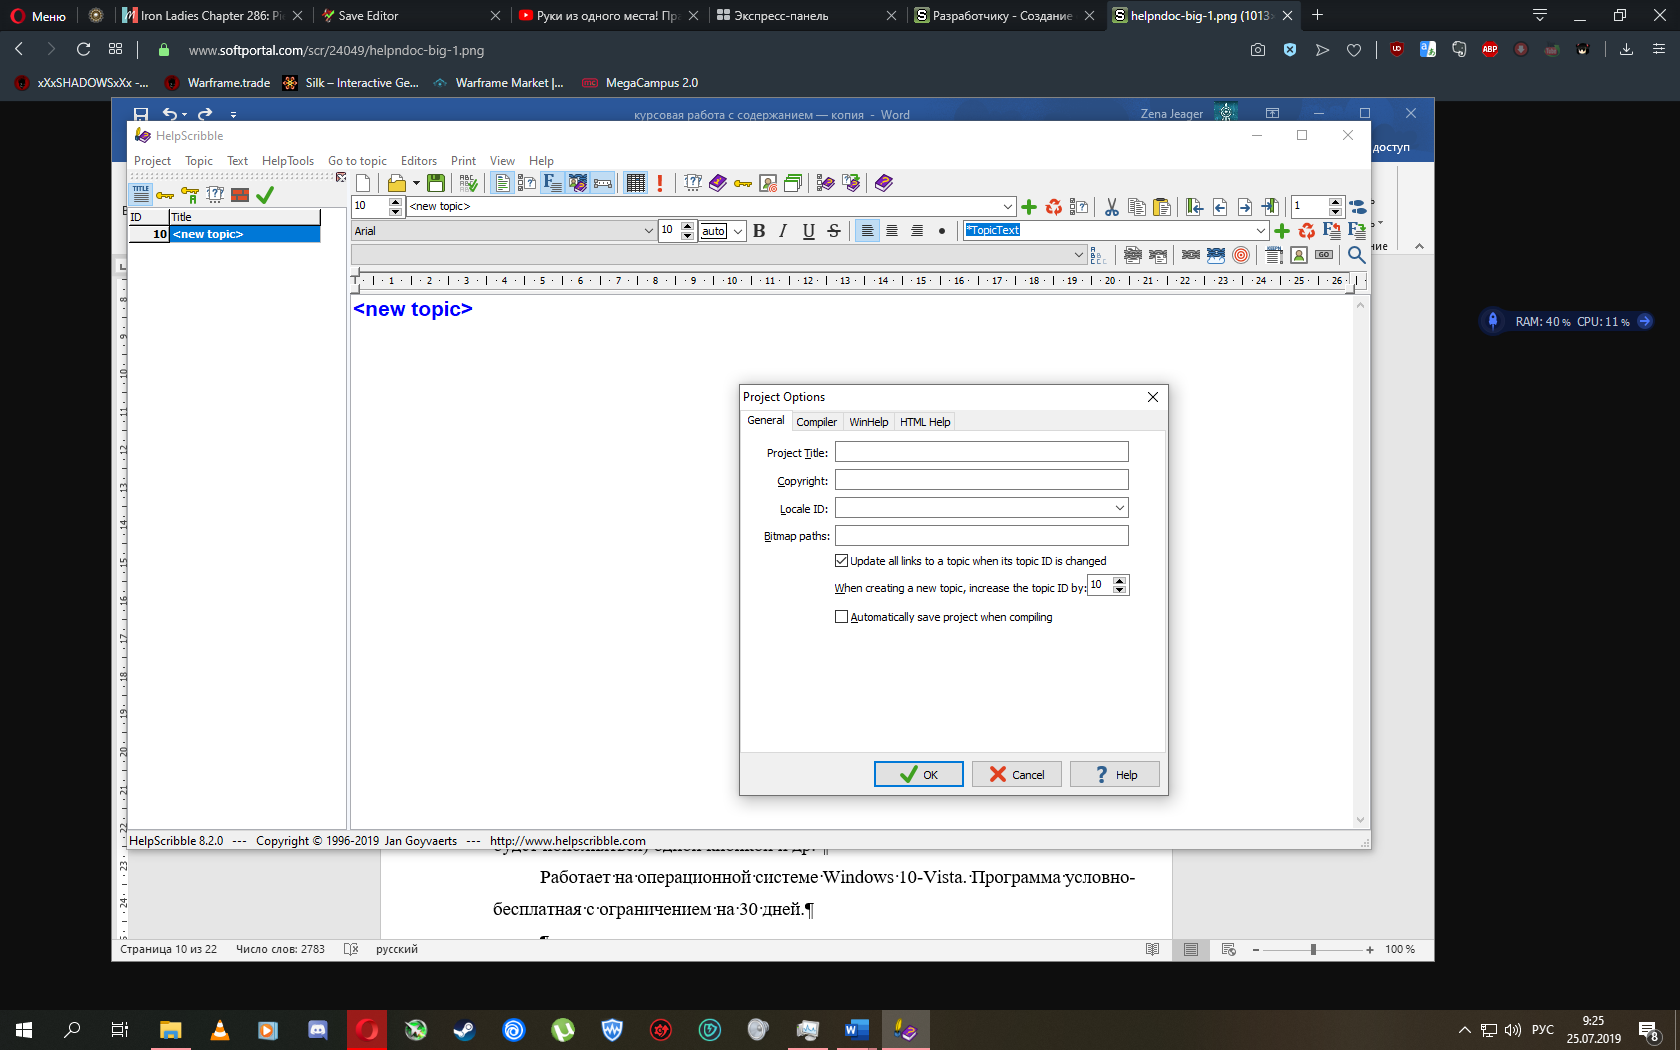Expand the Arial font name dropdown
Screen dimensions: 1680x1050
648,231
